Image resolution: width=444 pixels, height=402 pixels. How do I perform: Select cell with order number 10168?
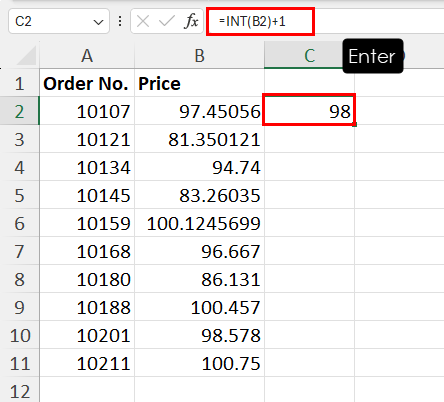87,251
